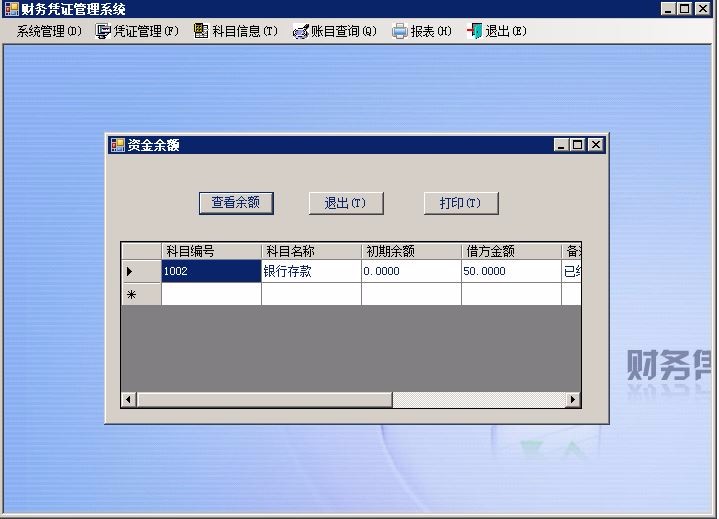Open the 系统管理 menu
The height and width of the screenshot is (519, 719).
(49, 31)
